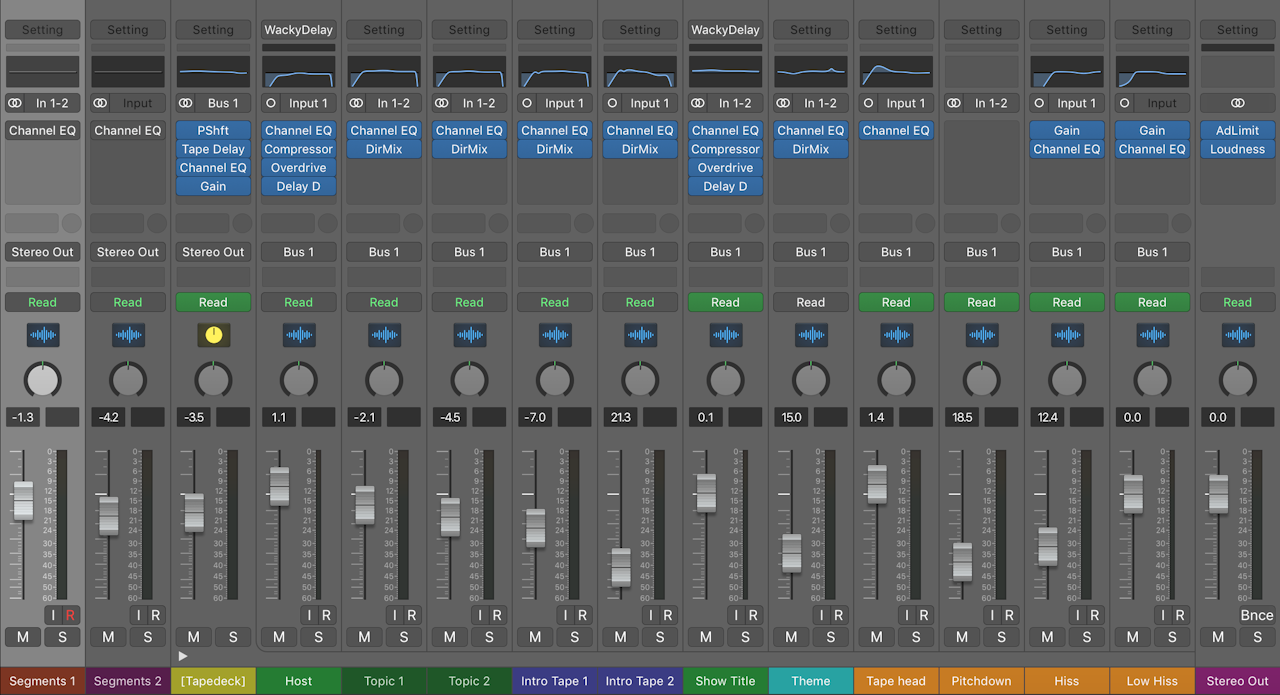This screenshot has height=695, width=1280.
Task: Click the mono input circle icon on Intro Tape 1
Action: click(528, 103)
